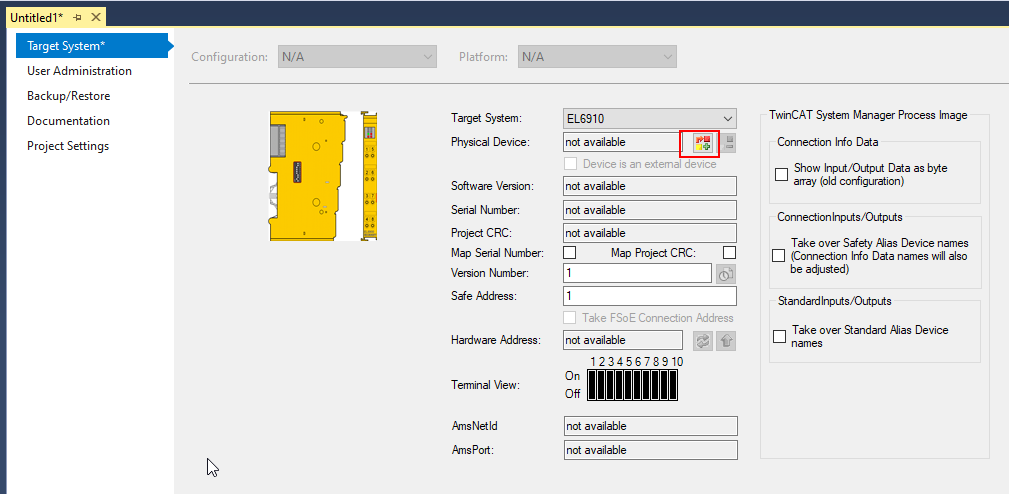Screen dimensions: 1009x494
Task: Click the Physical Device field
Action: point(623,142)
